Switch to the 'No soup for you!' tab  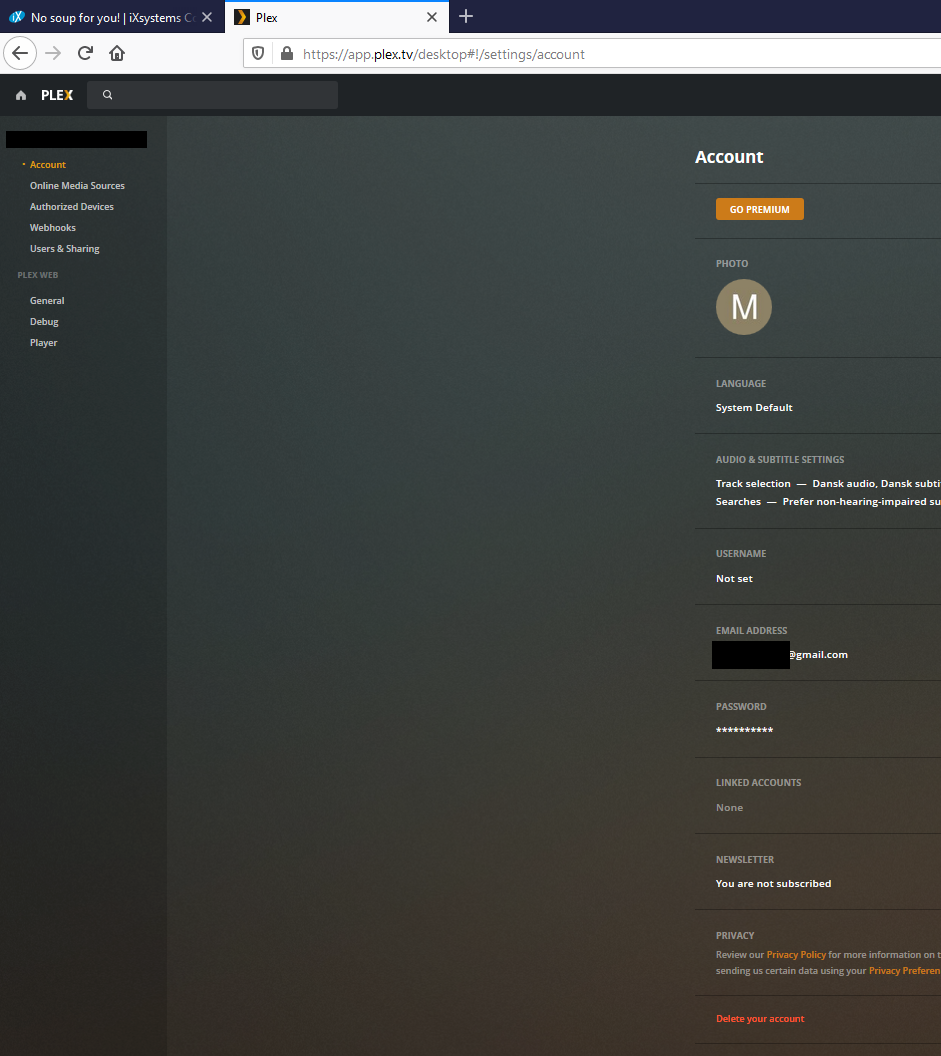(112, 18)
